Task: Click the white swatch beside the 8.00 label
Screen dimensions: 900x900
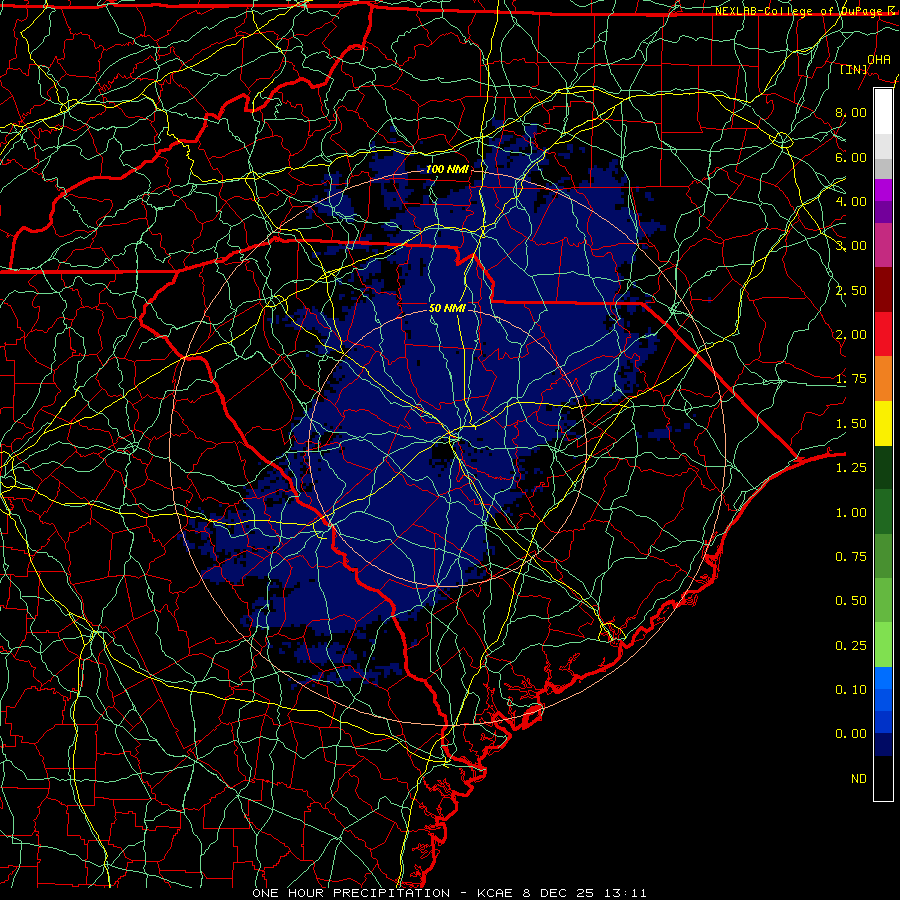Action: click(x=883, y=111)
